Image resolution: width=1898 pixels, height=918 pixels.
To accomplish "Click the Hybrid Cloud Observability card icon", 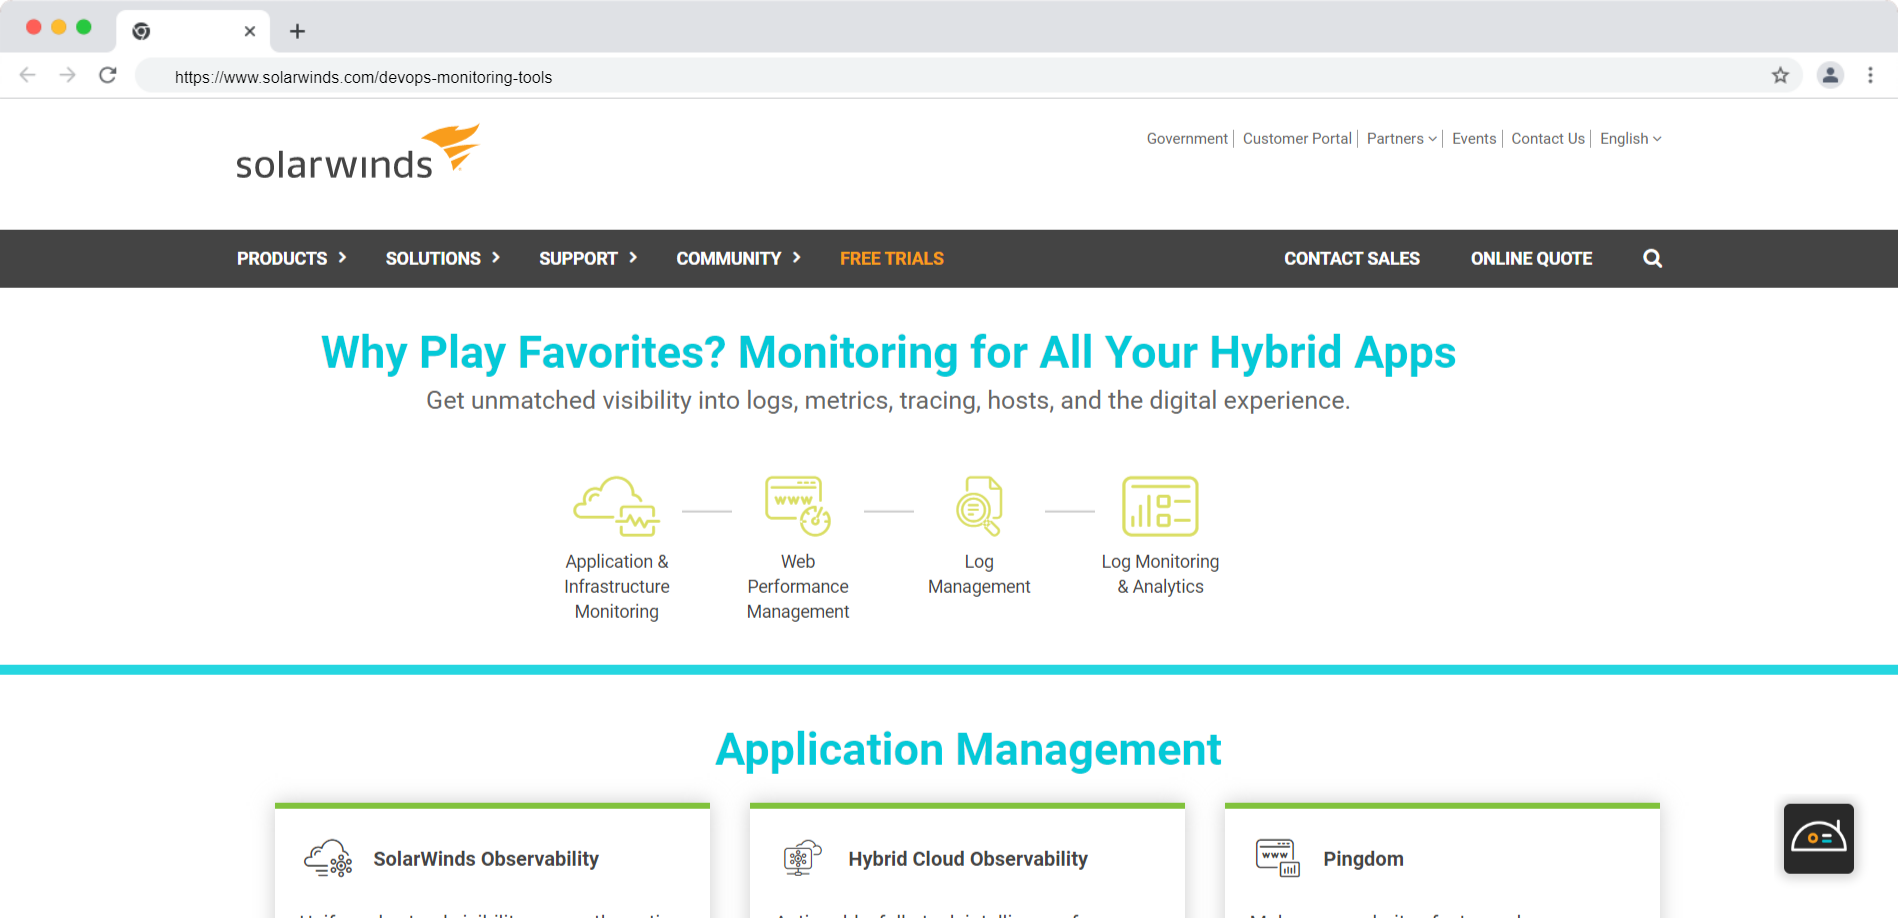I will tap(802, 859).
